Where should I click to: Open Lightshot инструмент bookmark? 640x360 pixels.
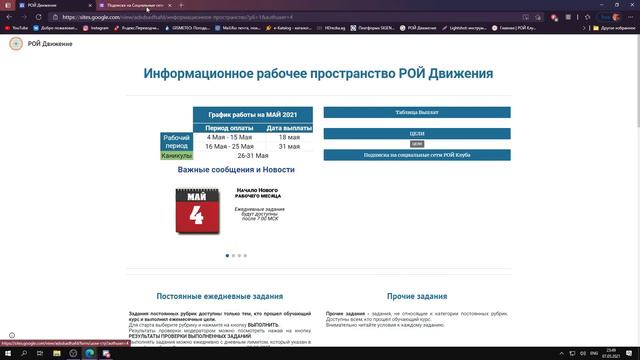point(464,28)
